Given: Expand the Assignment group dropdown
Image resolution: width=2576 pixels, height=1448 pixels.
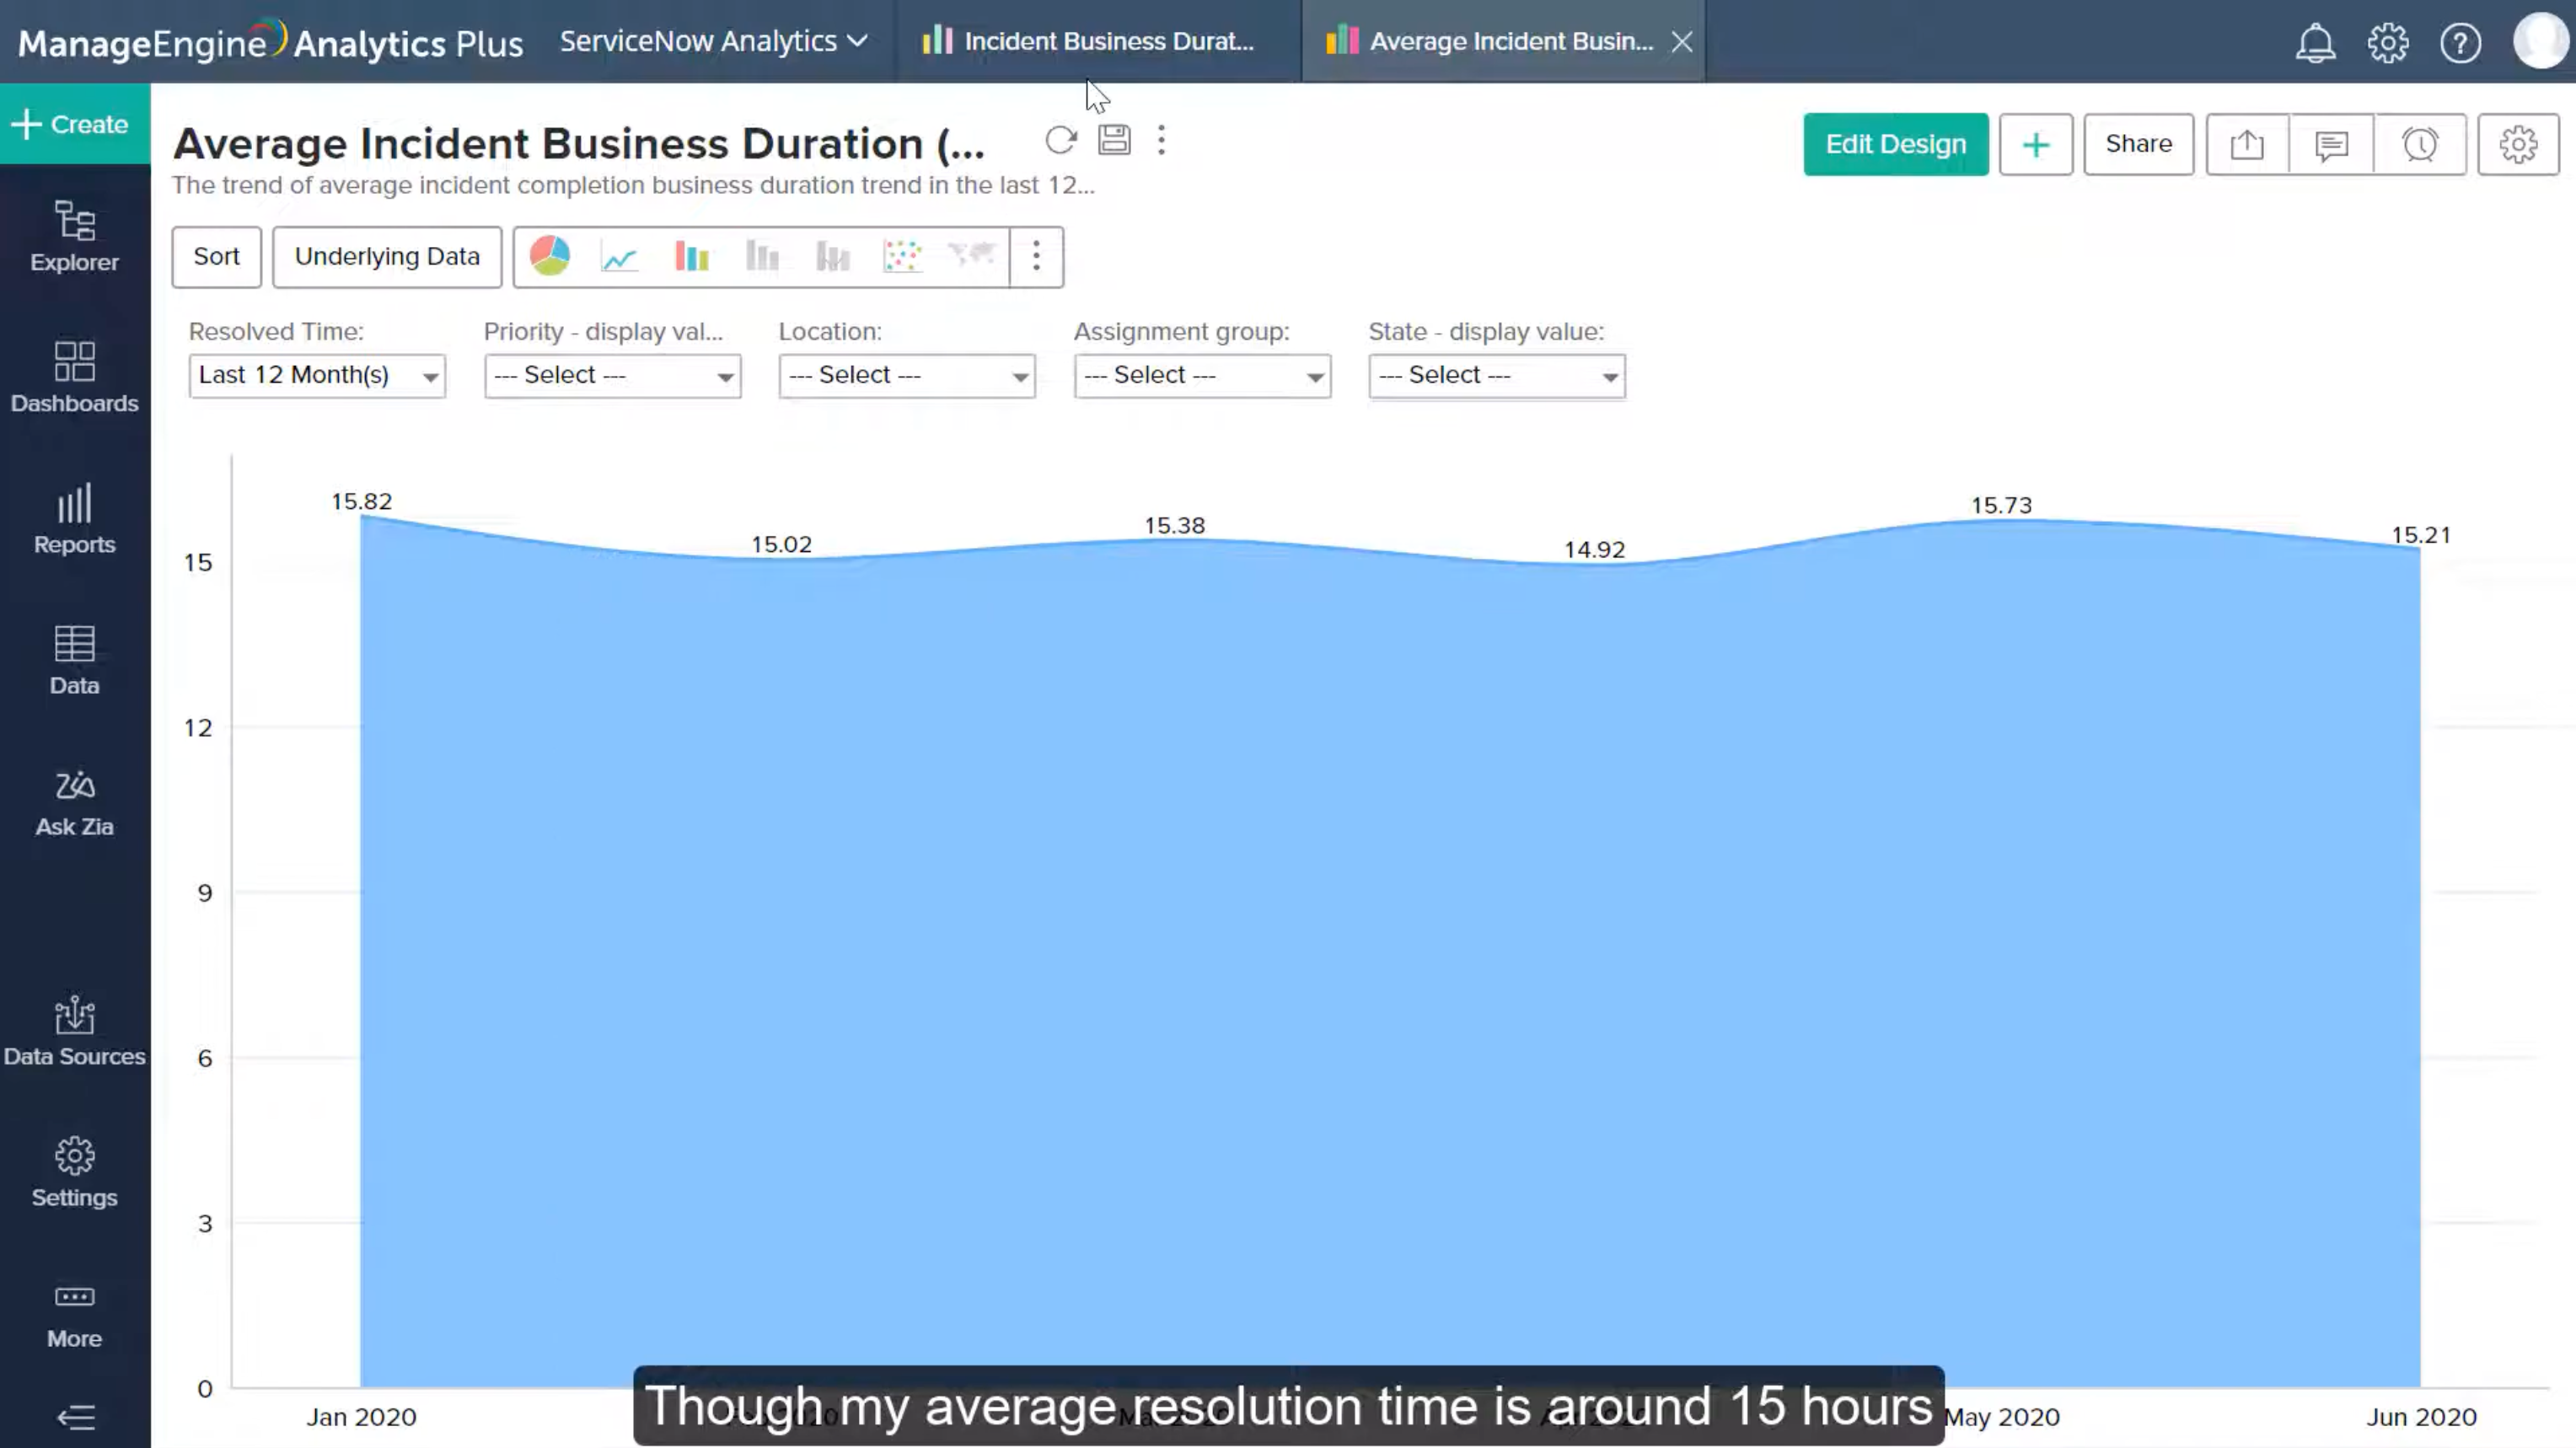Looking at the screenshot, I should [x=1202, y=376].
